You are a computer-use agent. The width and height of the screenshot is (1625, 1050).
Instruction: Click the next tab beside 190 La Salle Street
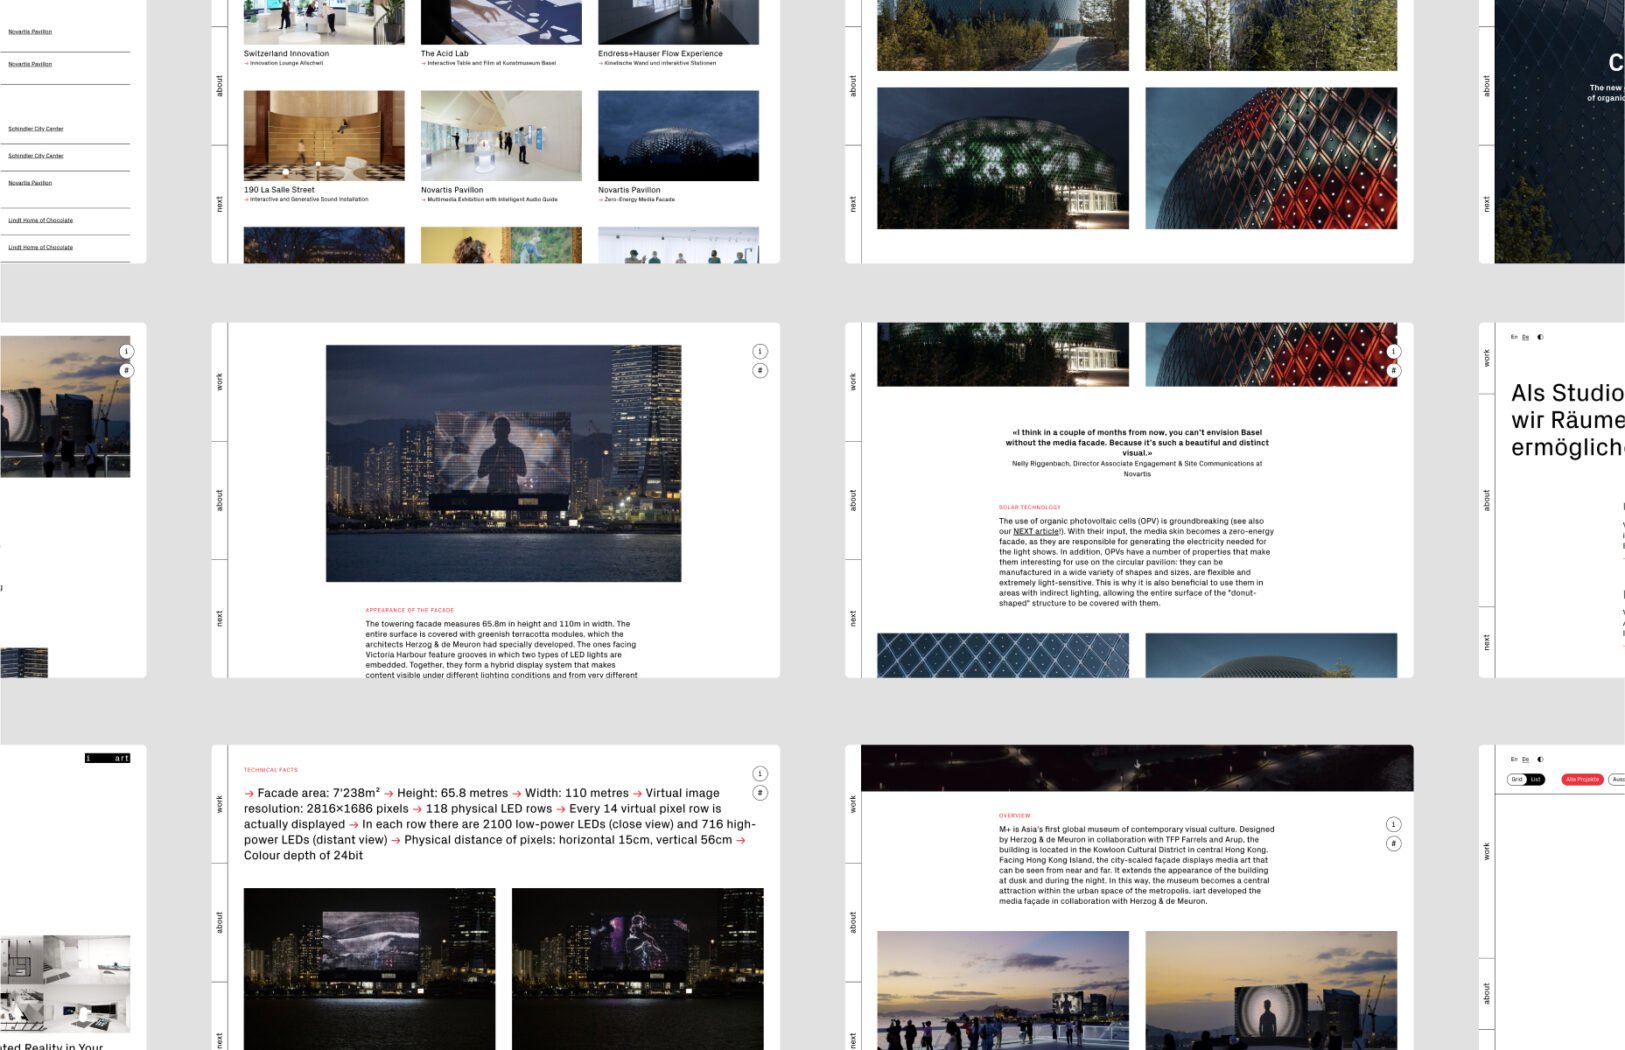[220, 204]
